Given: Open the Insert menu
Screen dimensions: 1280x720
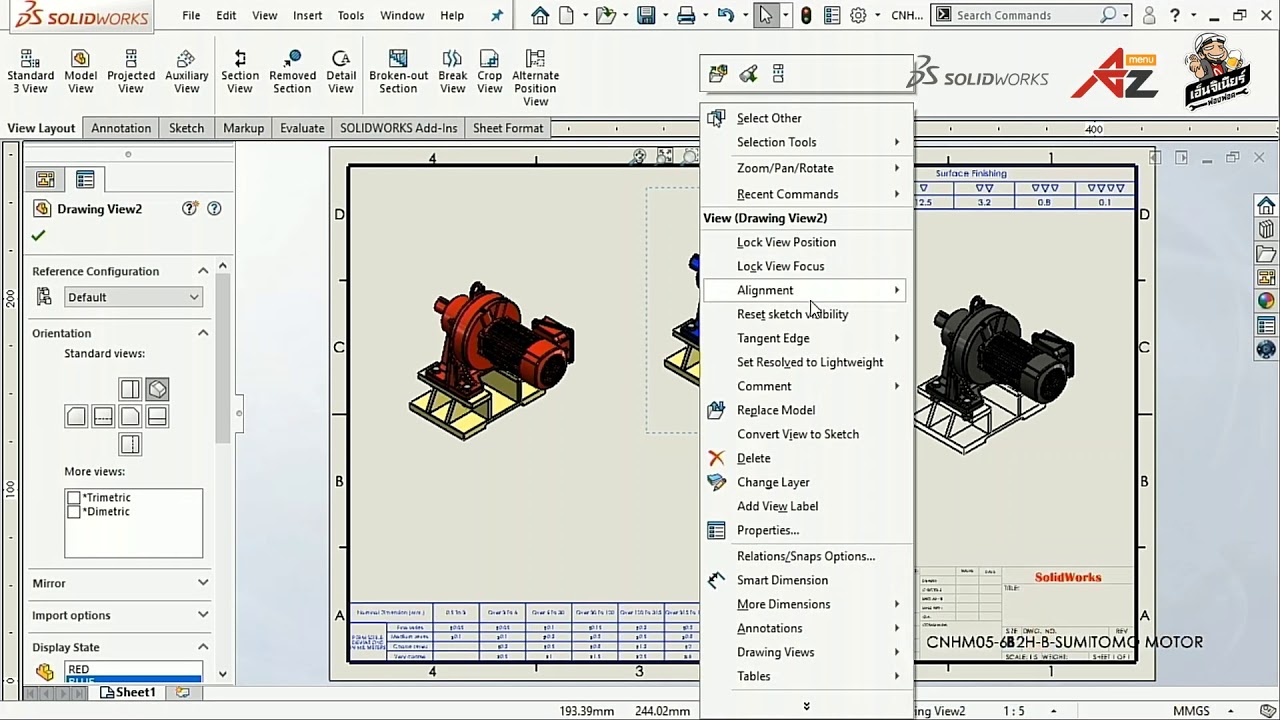Looking at the screenshot, I should [307, 15].
